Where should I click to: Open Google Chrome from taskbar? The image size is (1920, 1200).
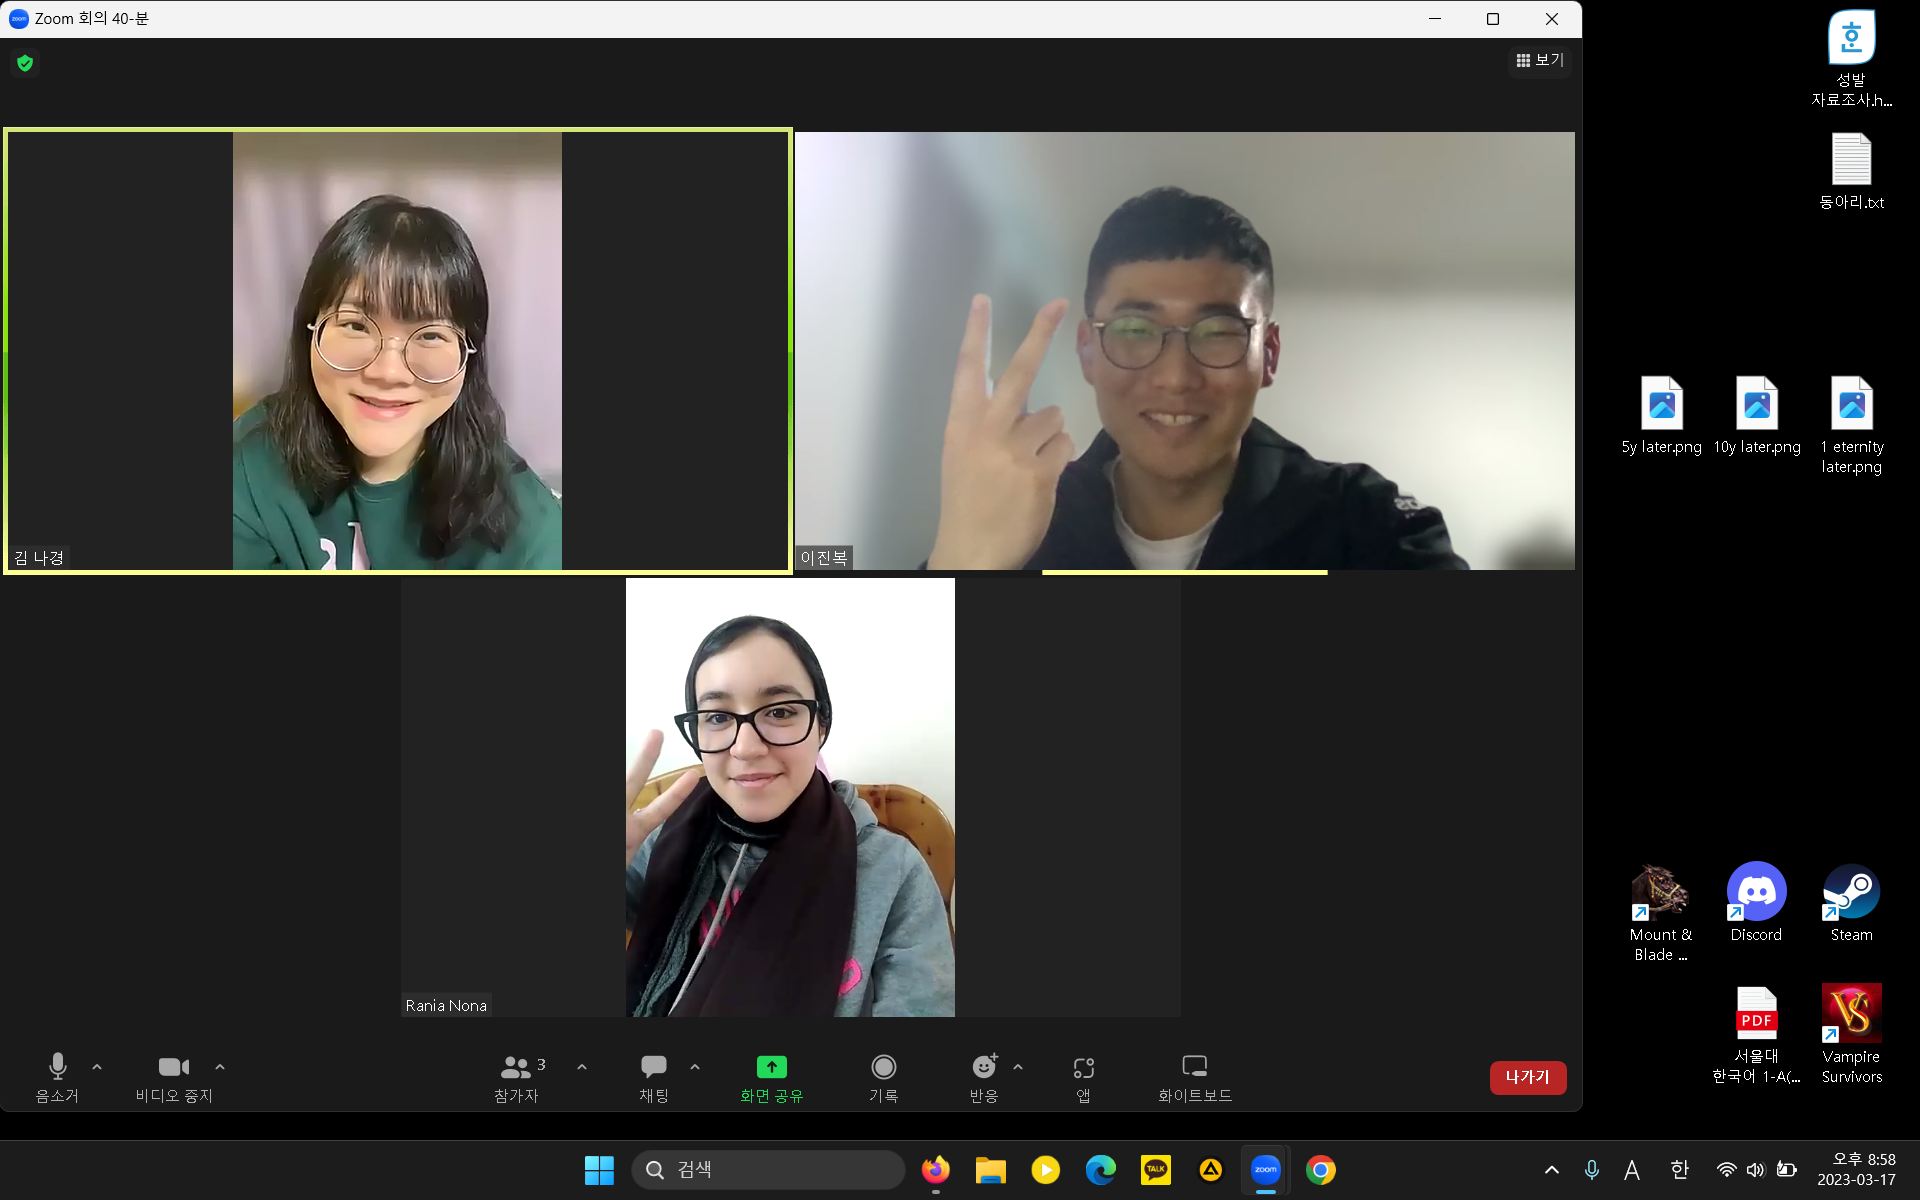coord(1321,1170)
